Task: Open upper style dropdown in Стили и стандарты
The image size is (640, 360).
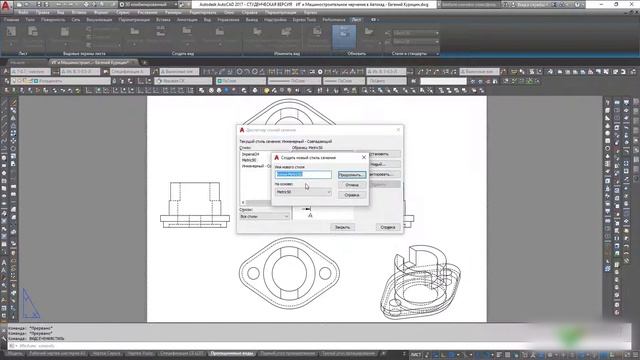Action: [416, 33]
